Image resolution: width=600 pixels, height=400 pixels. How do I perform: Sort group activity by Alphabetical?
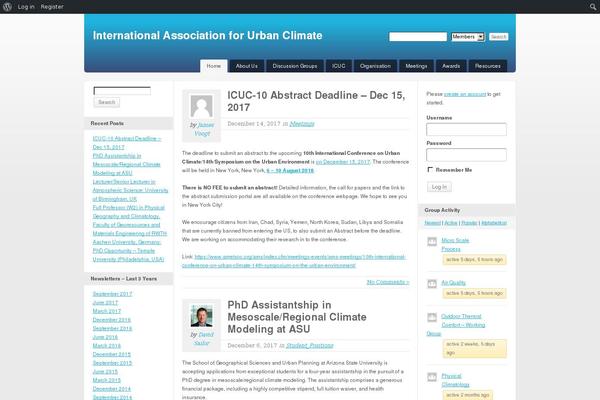click(x=494, y=223)
